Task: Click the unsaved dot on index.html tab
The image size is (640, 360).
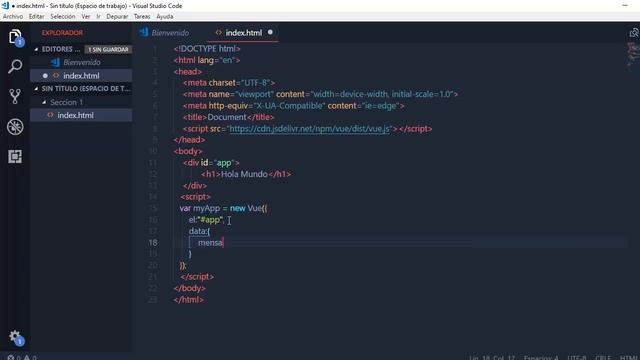Action: 270,32
